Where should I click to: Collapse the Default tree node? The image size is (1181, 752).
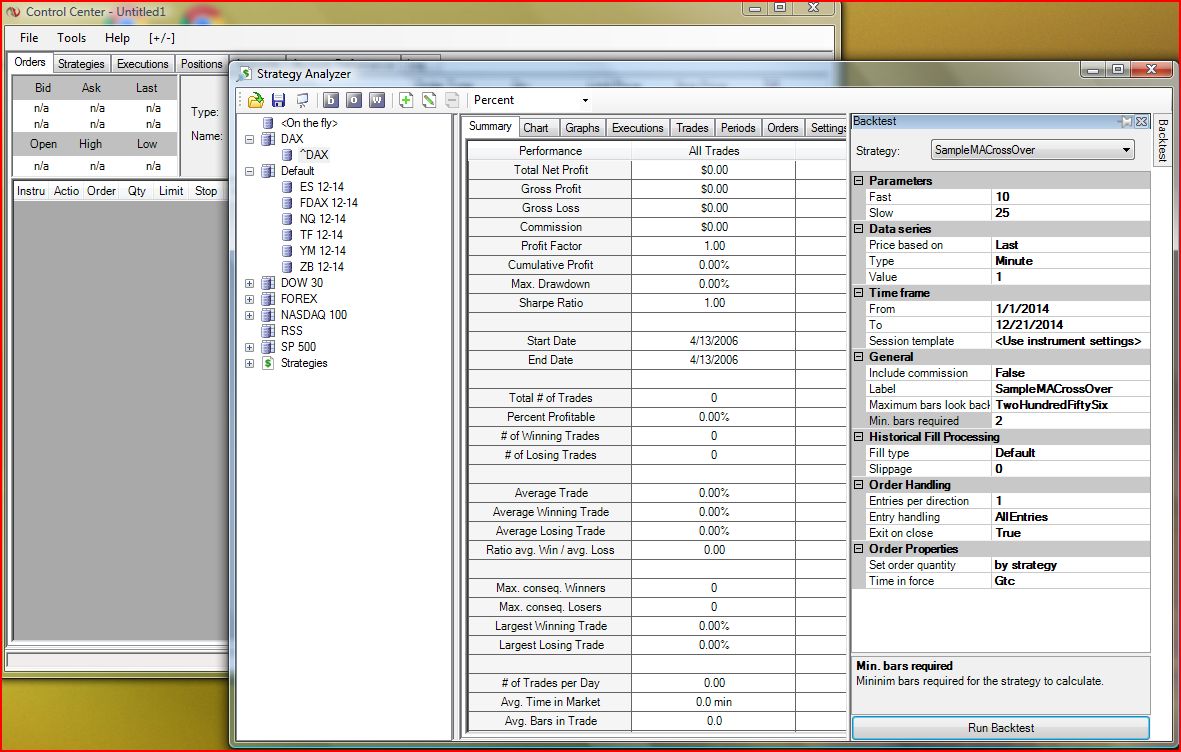249,171
